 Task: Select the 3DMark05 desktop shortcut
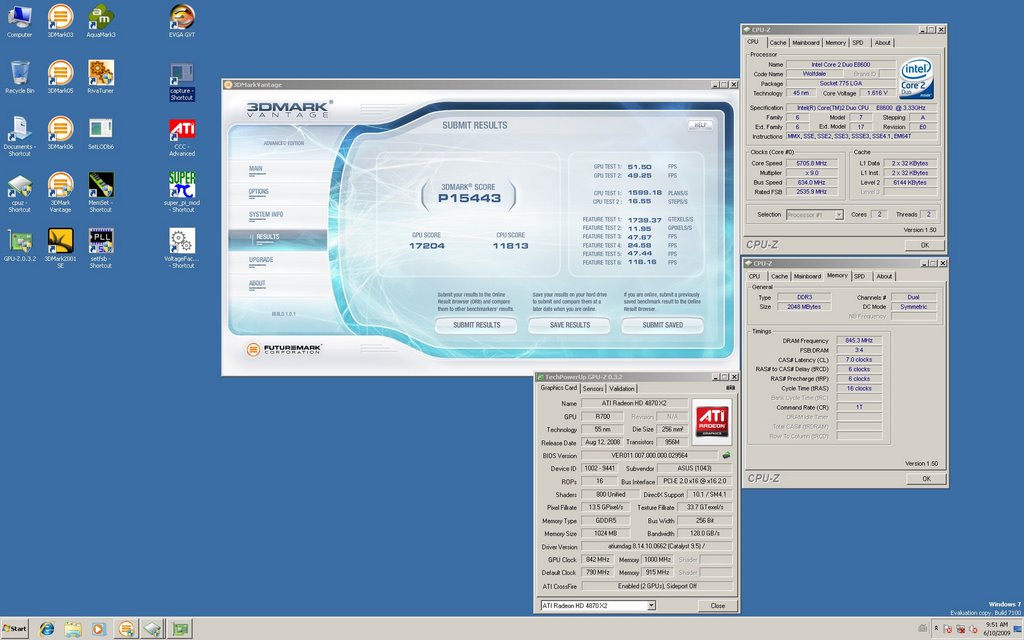coord(60,76)
